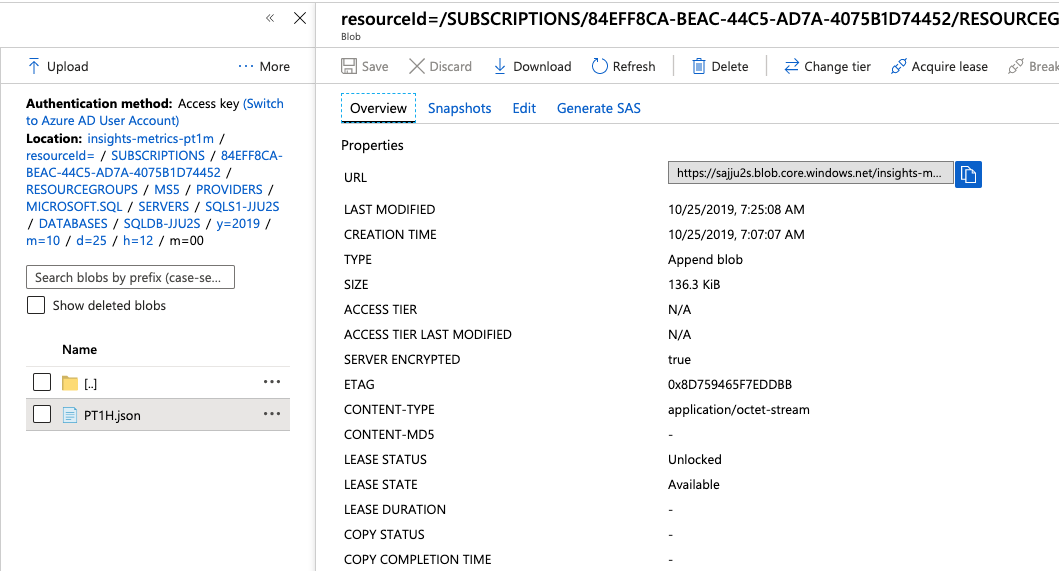Image resolution: width=1059 pixels, height=571 pixels.
Task: Click the Upload button label
Action: click(x=68, y=66)
